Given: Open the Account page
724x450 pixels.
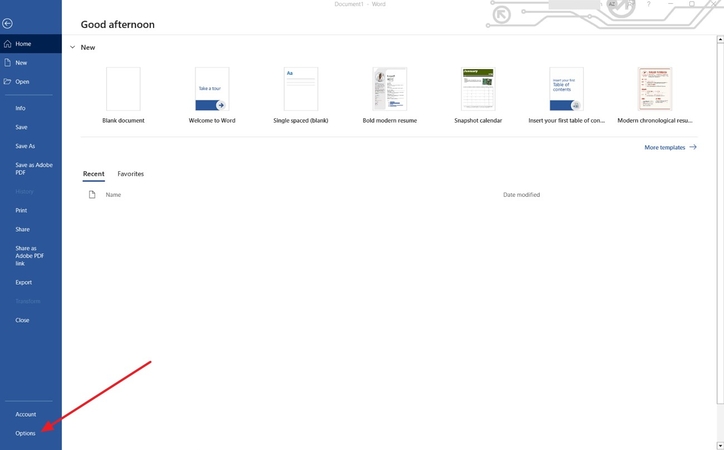Looking at the screenshot, I should click(25, 414).
